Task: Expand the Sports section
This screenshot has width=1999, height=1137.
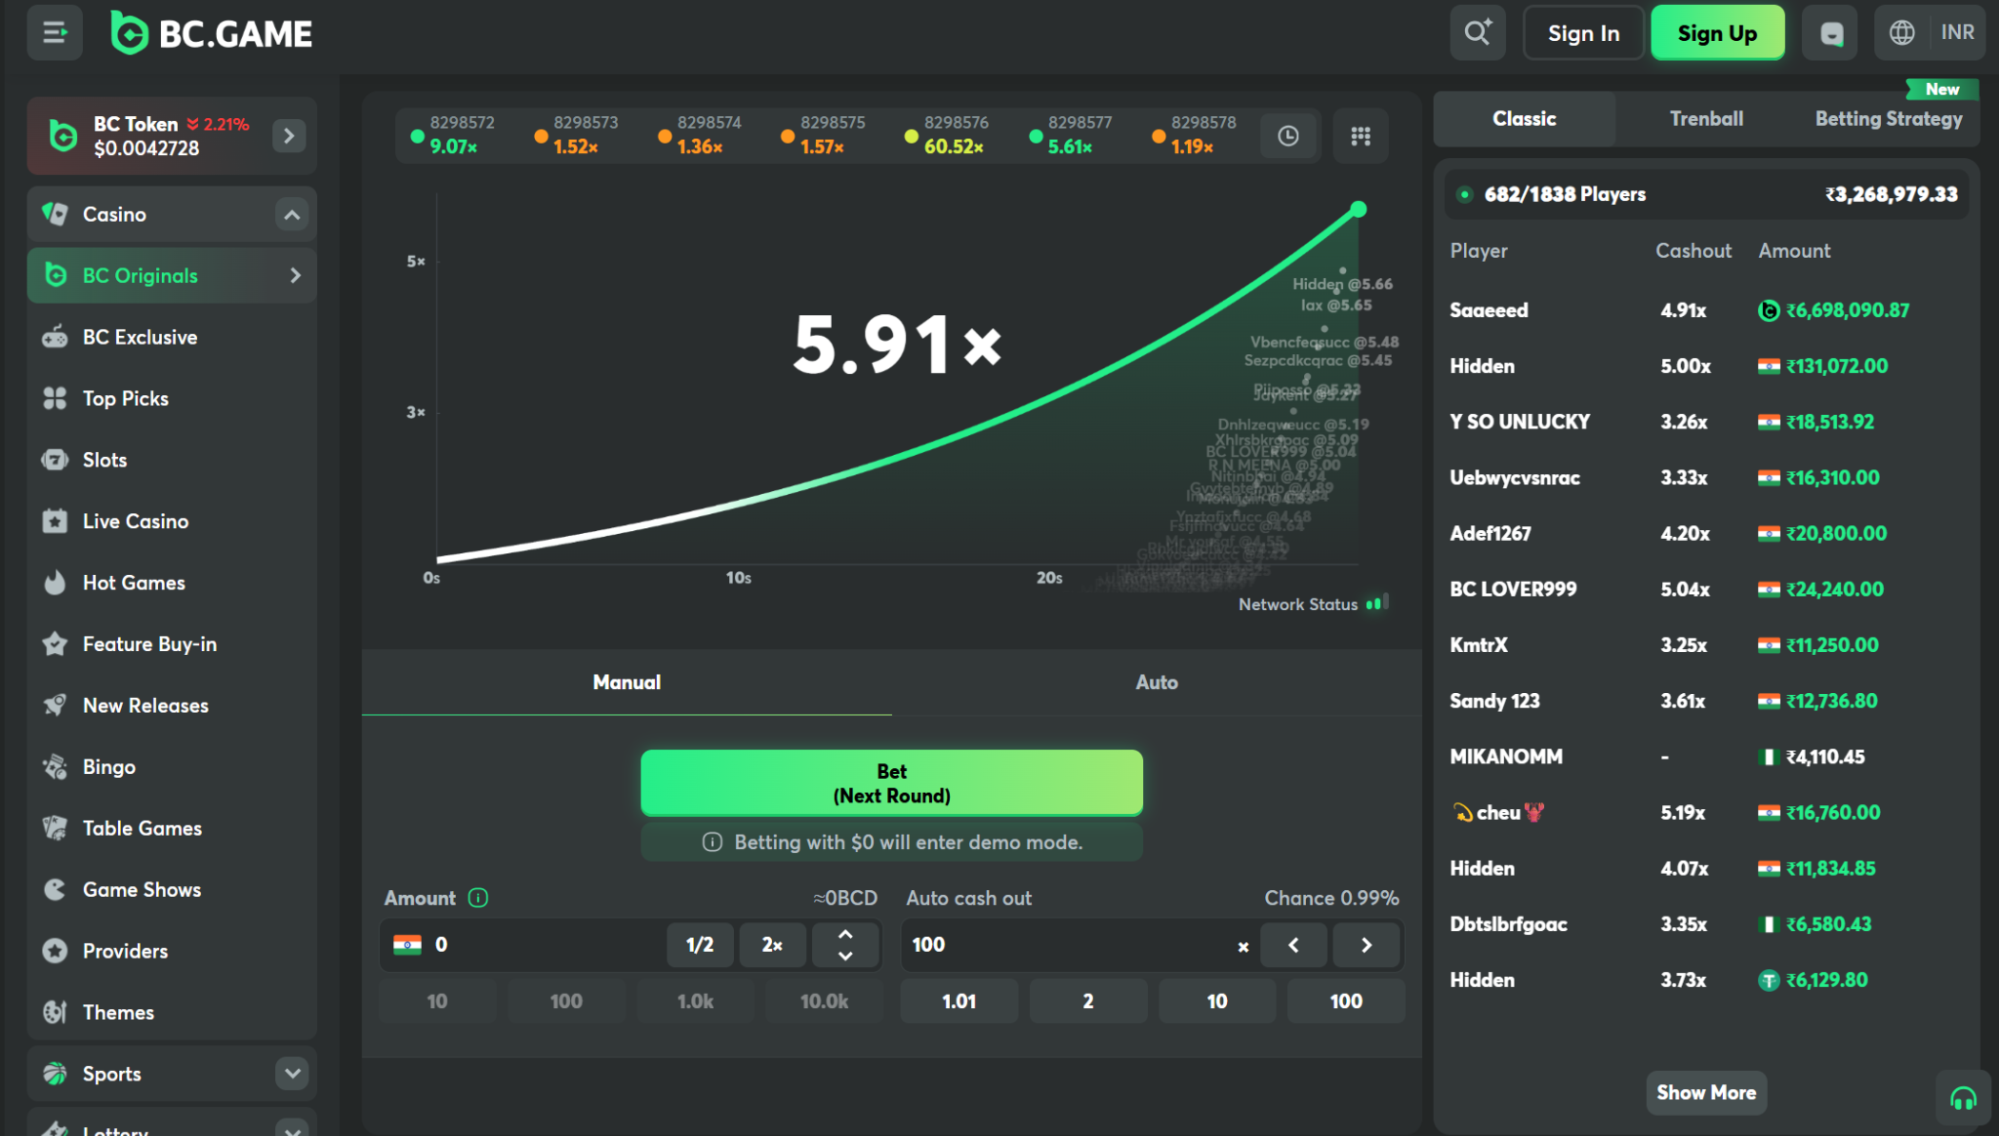Action: (x=291, y=1073)
